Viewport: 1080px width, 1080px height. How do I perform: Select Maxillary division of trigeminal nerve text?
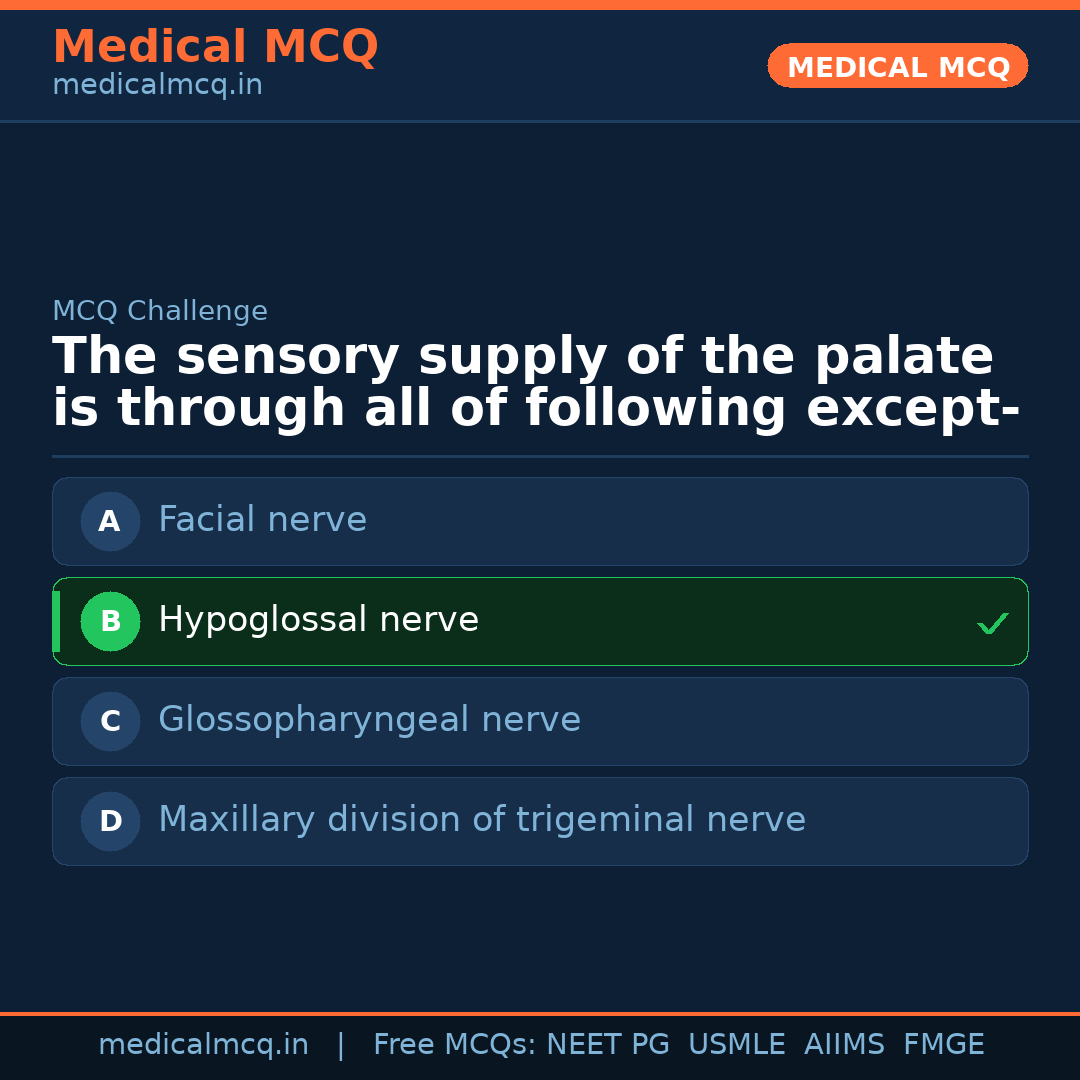coord(481,820)
